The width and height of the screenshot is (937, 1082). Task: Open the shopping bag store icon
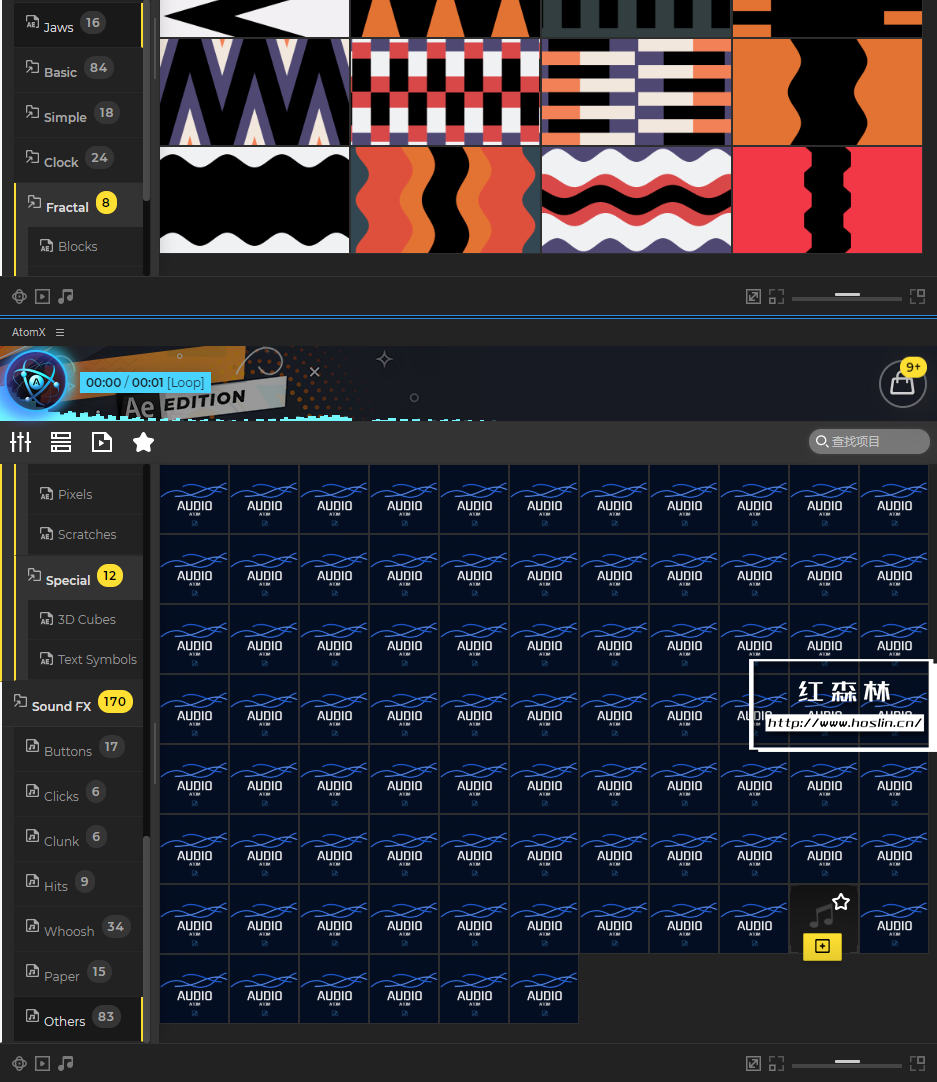[903, 383]
